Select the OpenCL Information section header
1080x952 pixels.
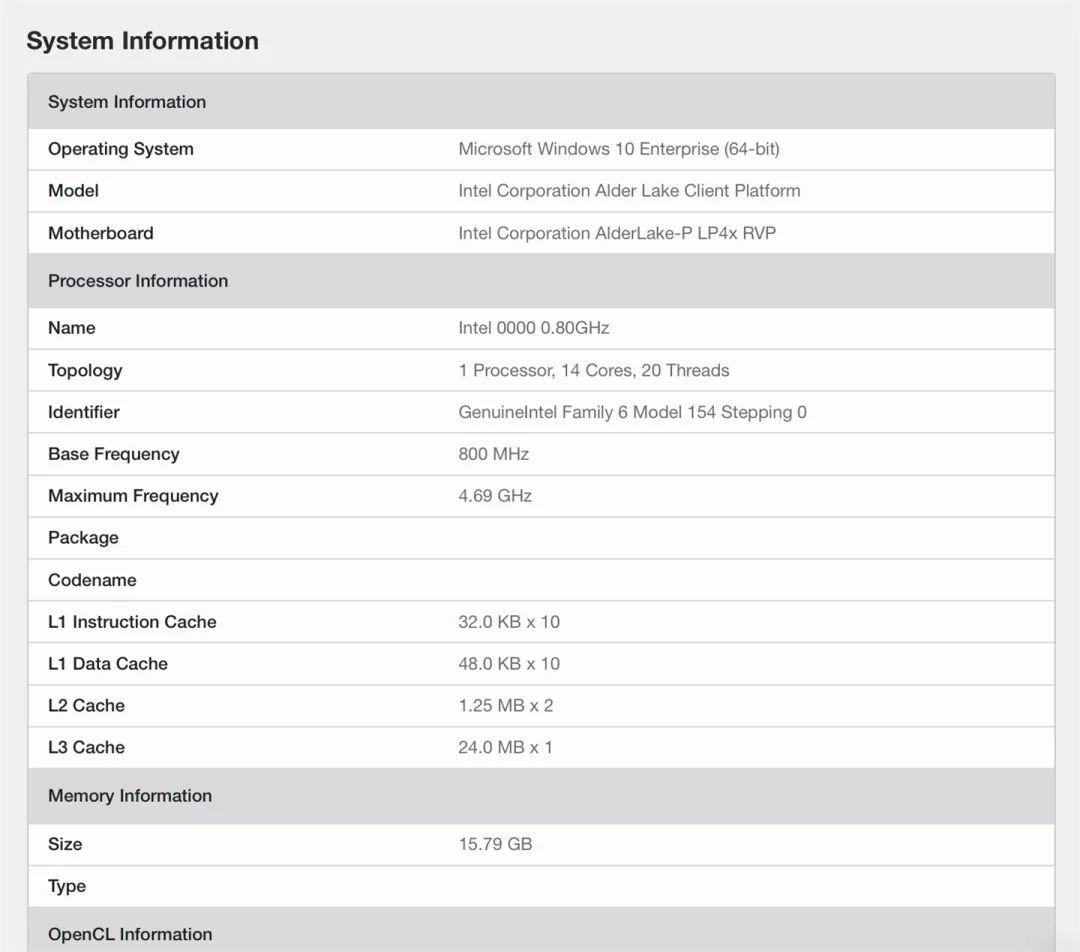130,934
